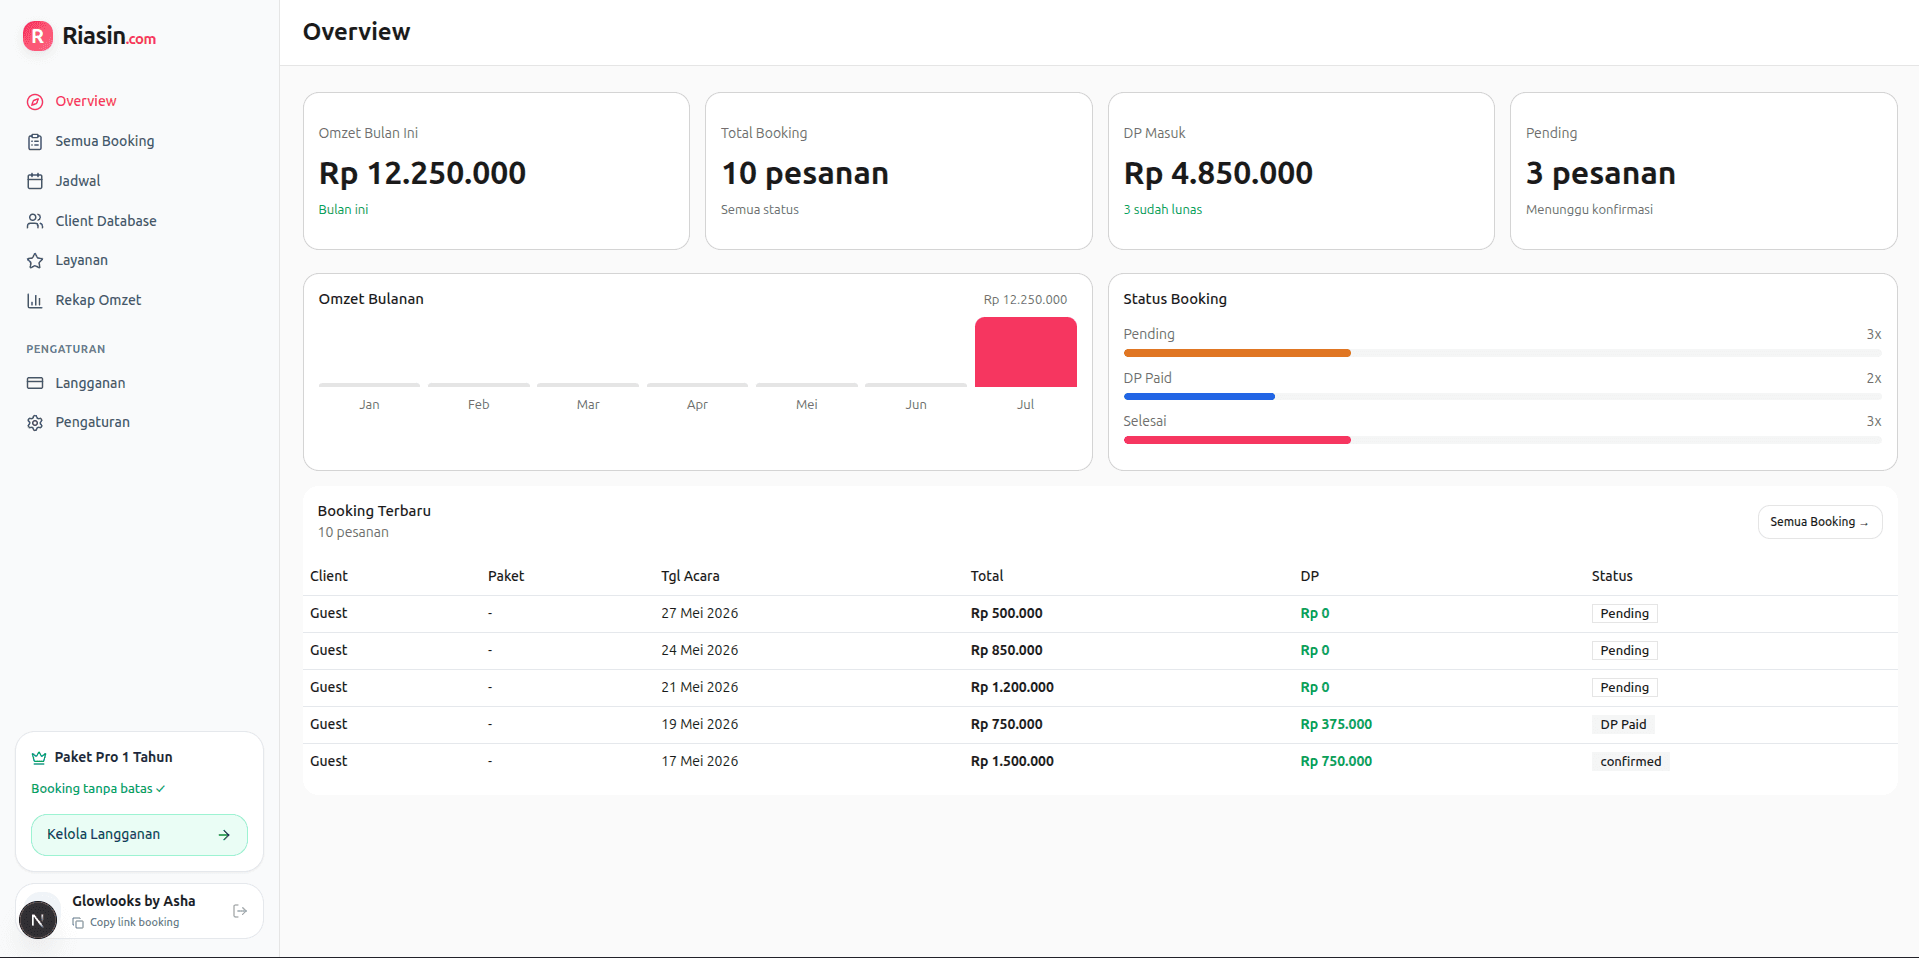Click the 3 sudah lunas text
1919x958 pixels.
click(1163, 210)
